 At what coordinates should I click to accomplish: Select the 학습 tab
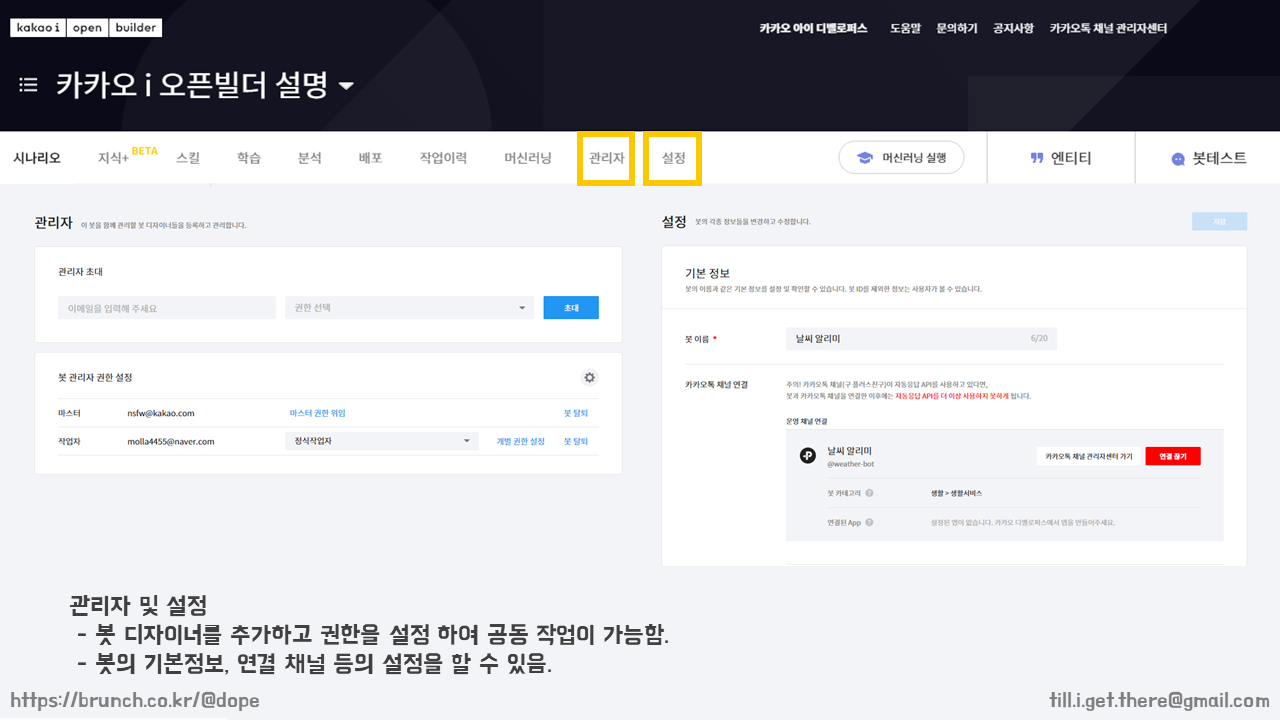[x=249, y=158]
